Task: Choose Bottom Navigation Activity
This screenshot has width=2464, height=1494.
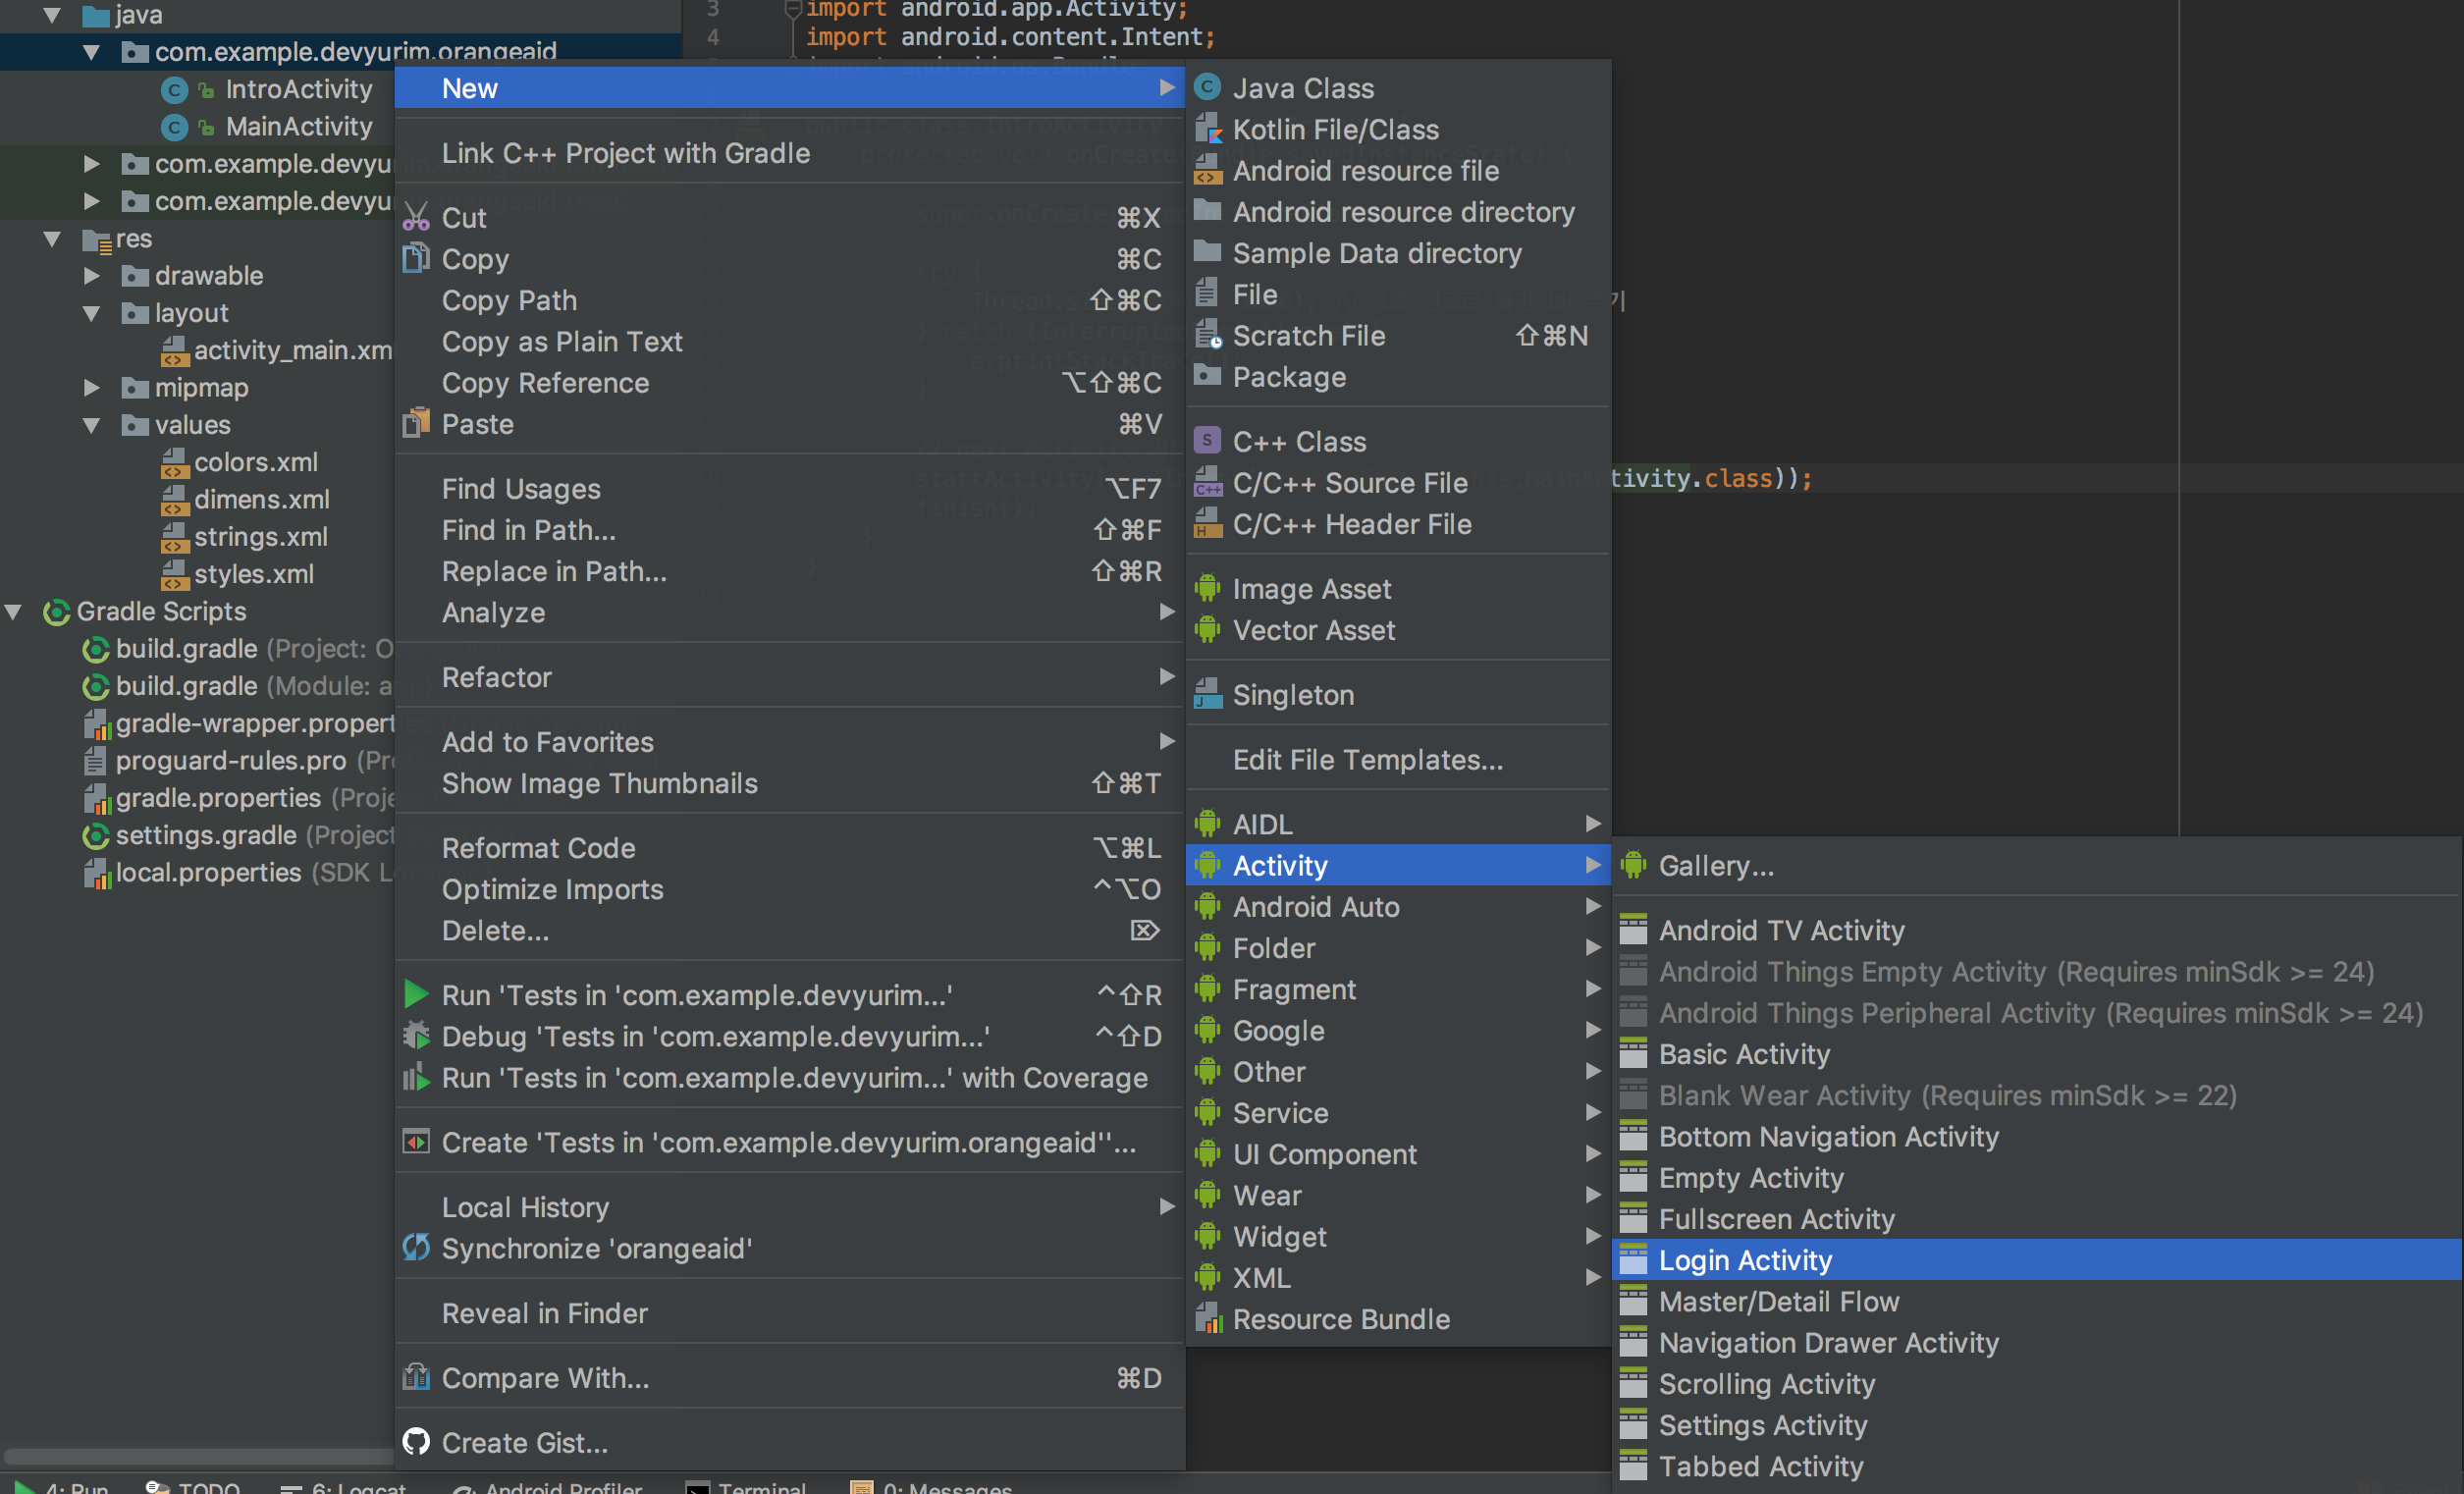Action: pos(2036,1136)
